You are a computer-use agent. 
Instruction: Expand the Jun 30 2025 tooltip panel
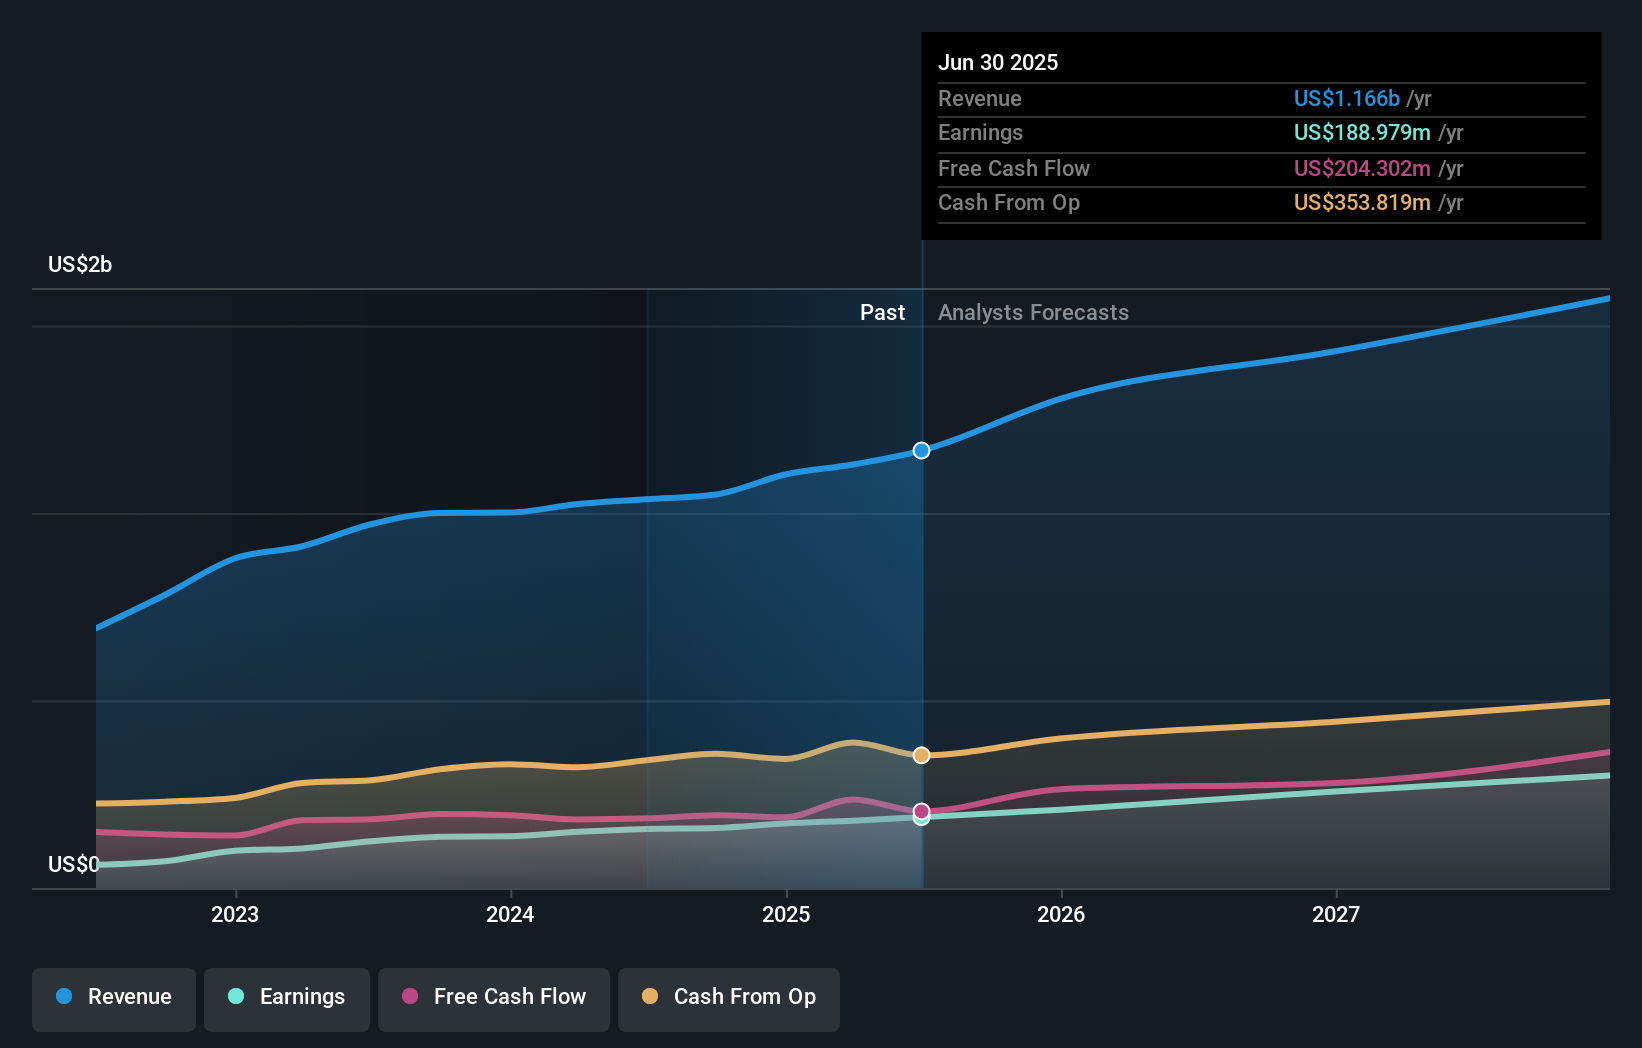(x=998, y=62)
